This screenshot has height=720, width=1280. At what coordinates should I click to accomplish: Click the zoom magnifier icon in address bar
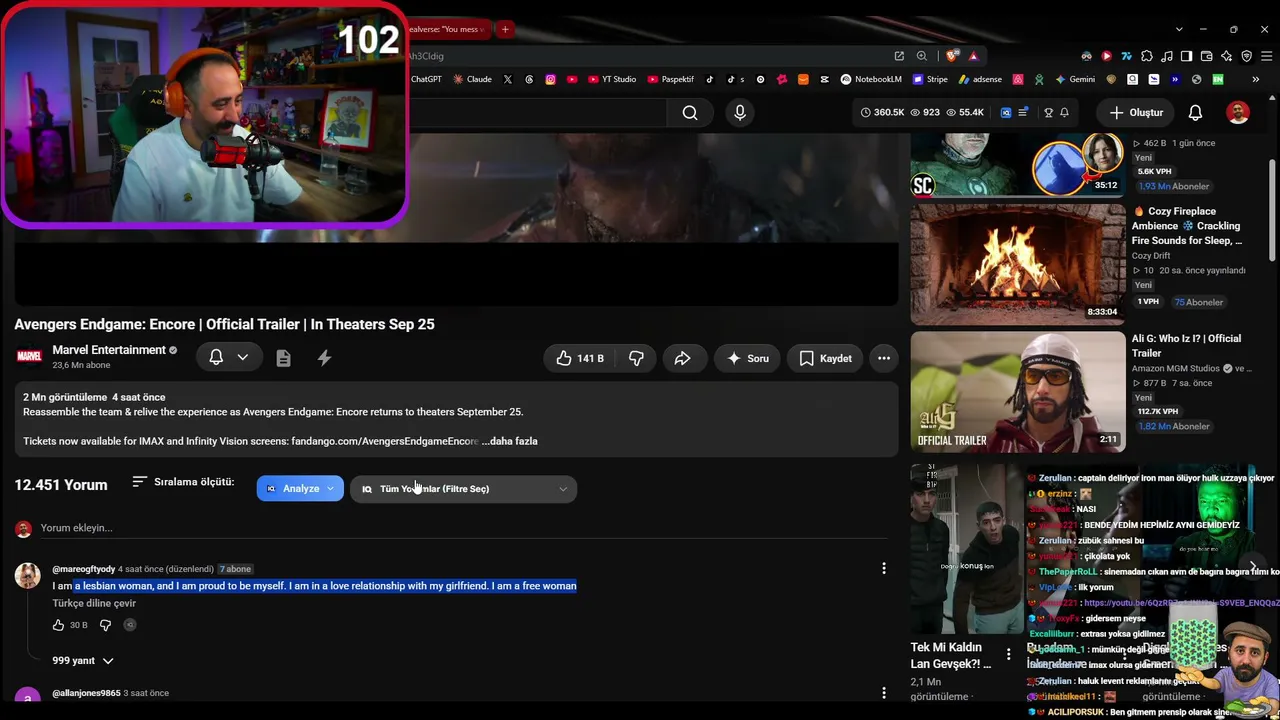pos(922,56)
